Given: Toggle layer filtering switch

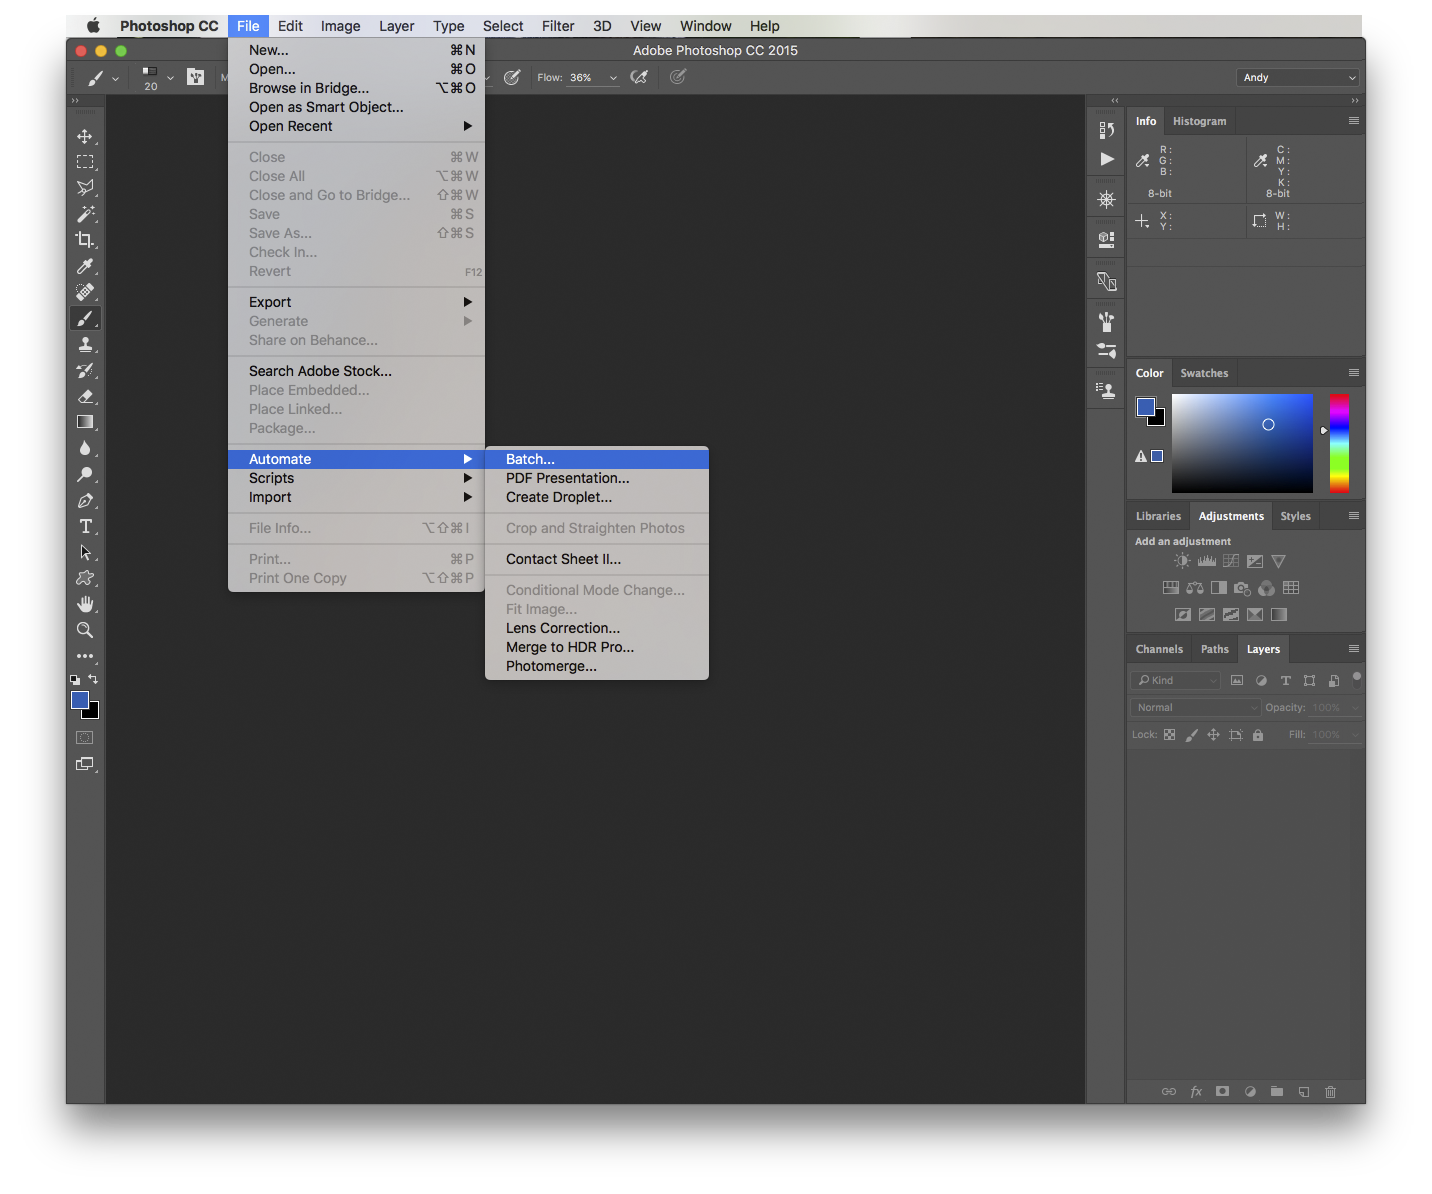Looking at the screenshot, I should click(x=1357, y=680).
